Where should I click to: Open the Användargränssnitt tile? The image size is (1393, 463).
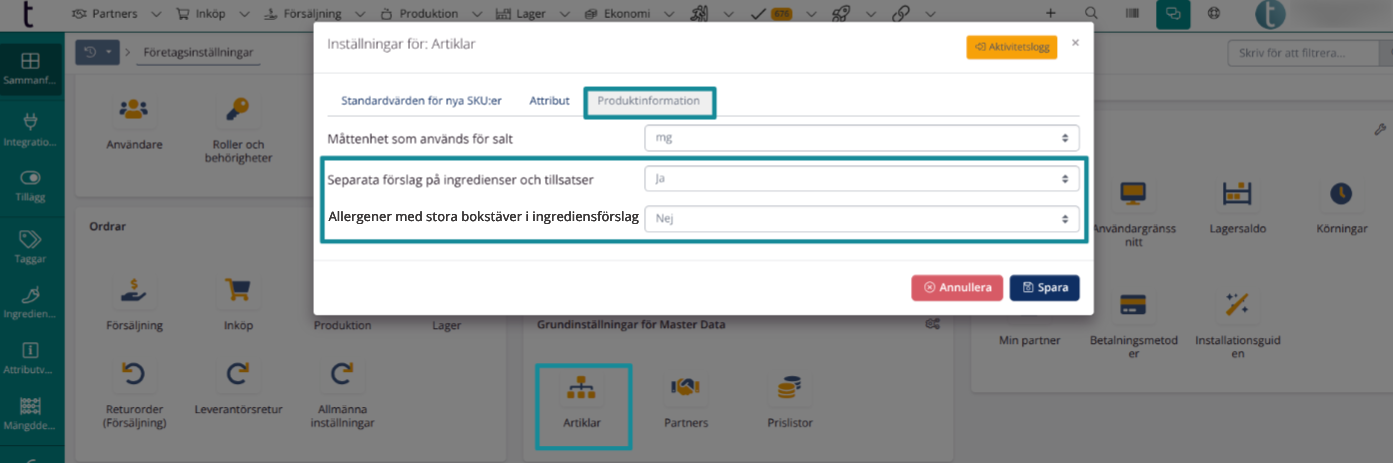(1134, 212)
